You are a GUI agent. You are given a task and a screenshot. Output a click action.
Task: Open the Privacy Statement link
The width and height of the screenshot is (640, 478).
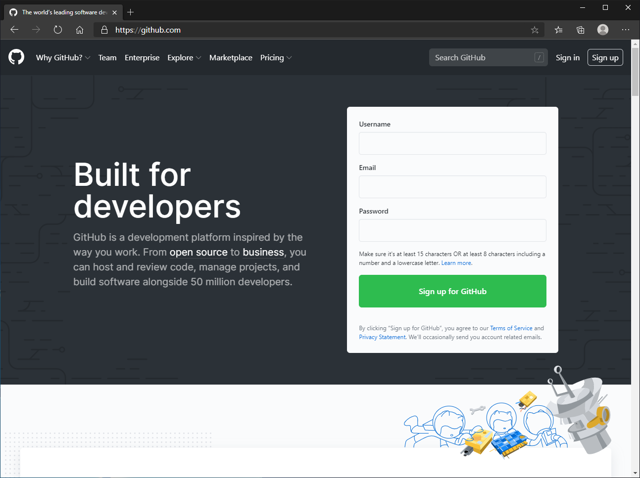tap(382, 337)
